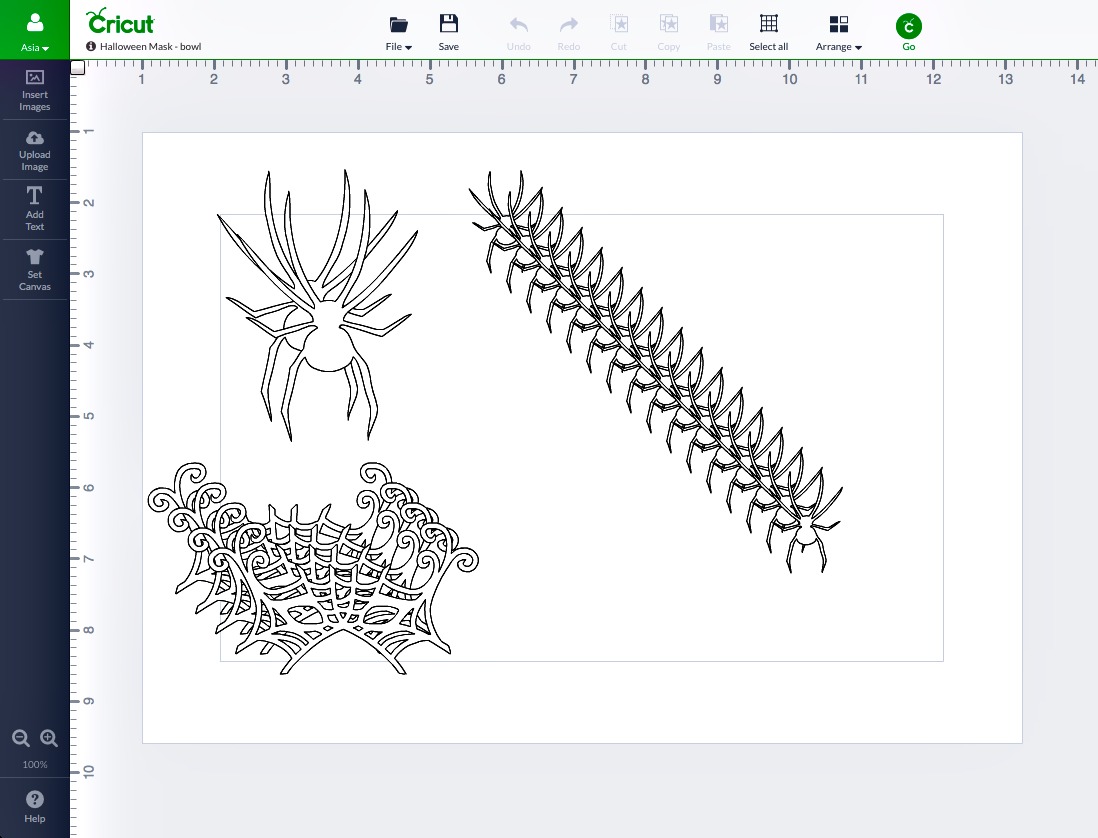Select the Add Text tool
Image resolution: width=1098 pixels, height=838 pixels.
pos(34,208)
